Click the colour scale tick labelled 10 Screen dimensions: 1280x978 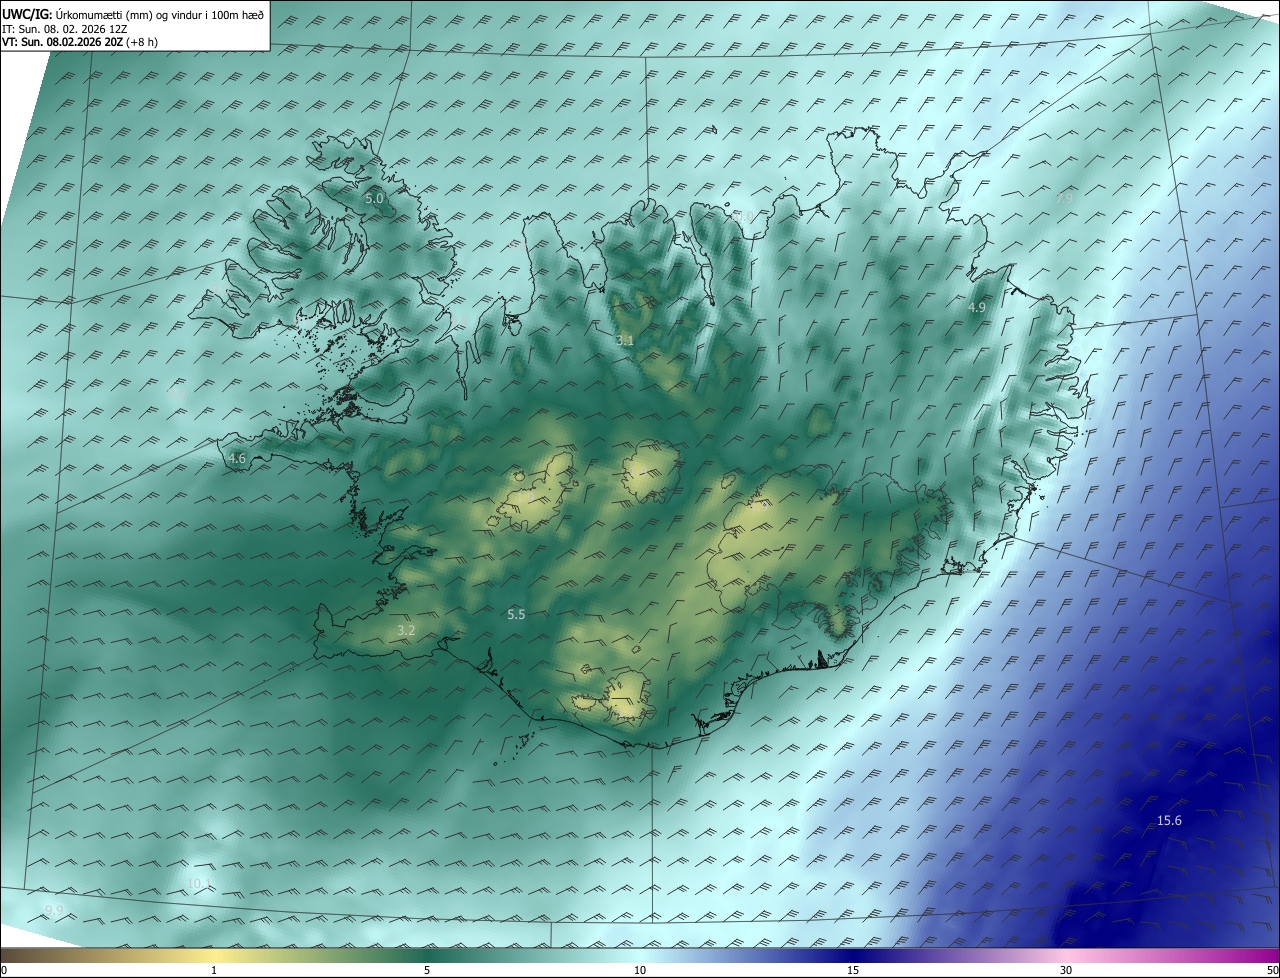[640, 970]
